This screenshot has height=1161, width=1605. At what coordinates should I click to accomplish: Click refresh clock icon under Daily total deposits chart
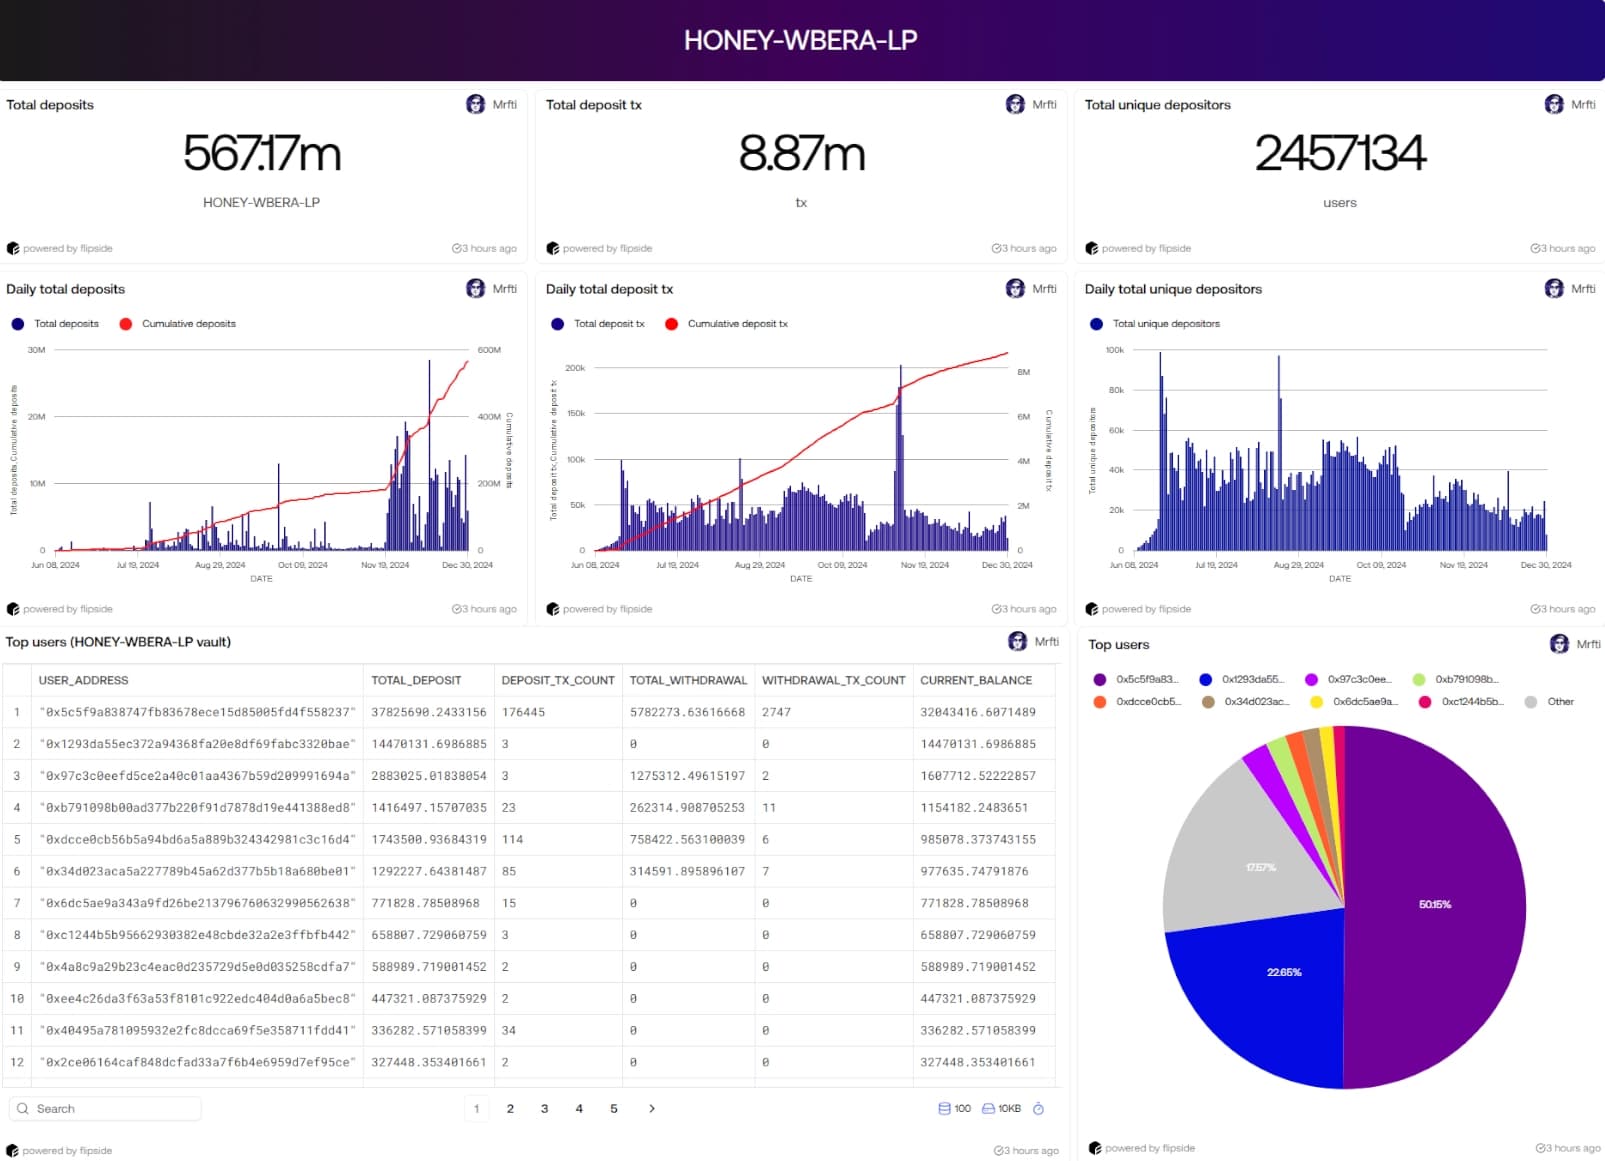pos(457,609)
